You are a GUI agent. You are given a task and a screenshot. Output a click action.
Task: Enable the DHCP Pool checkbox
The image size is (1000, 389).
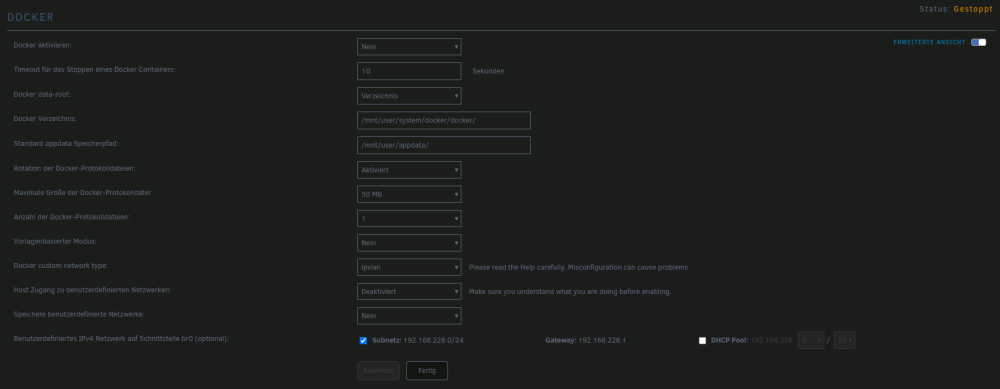pos(702,341)
